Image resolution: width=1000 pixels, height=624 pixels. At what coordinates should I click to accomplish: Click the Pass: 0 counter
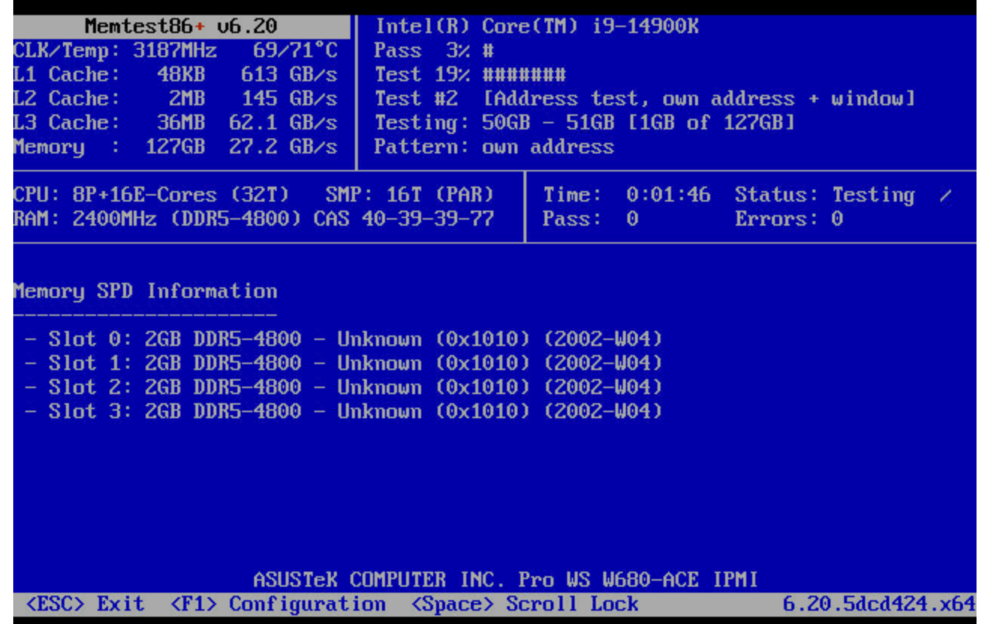click(x=591, y=219)
